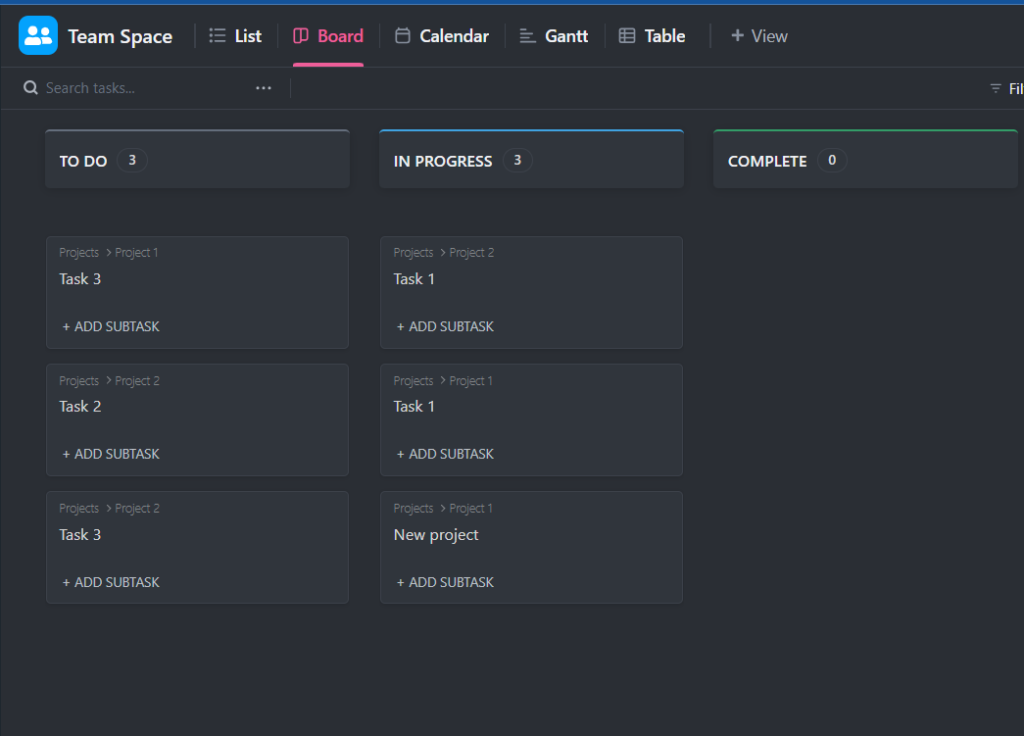
Task: Click the TO DO task count badge
Action: [130, 160]
